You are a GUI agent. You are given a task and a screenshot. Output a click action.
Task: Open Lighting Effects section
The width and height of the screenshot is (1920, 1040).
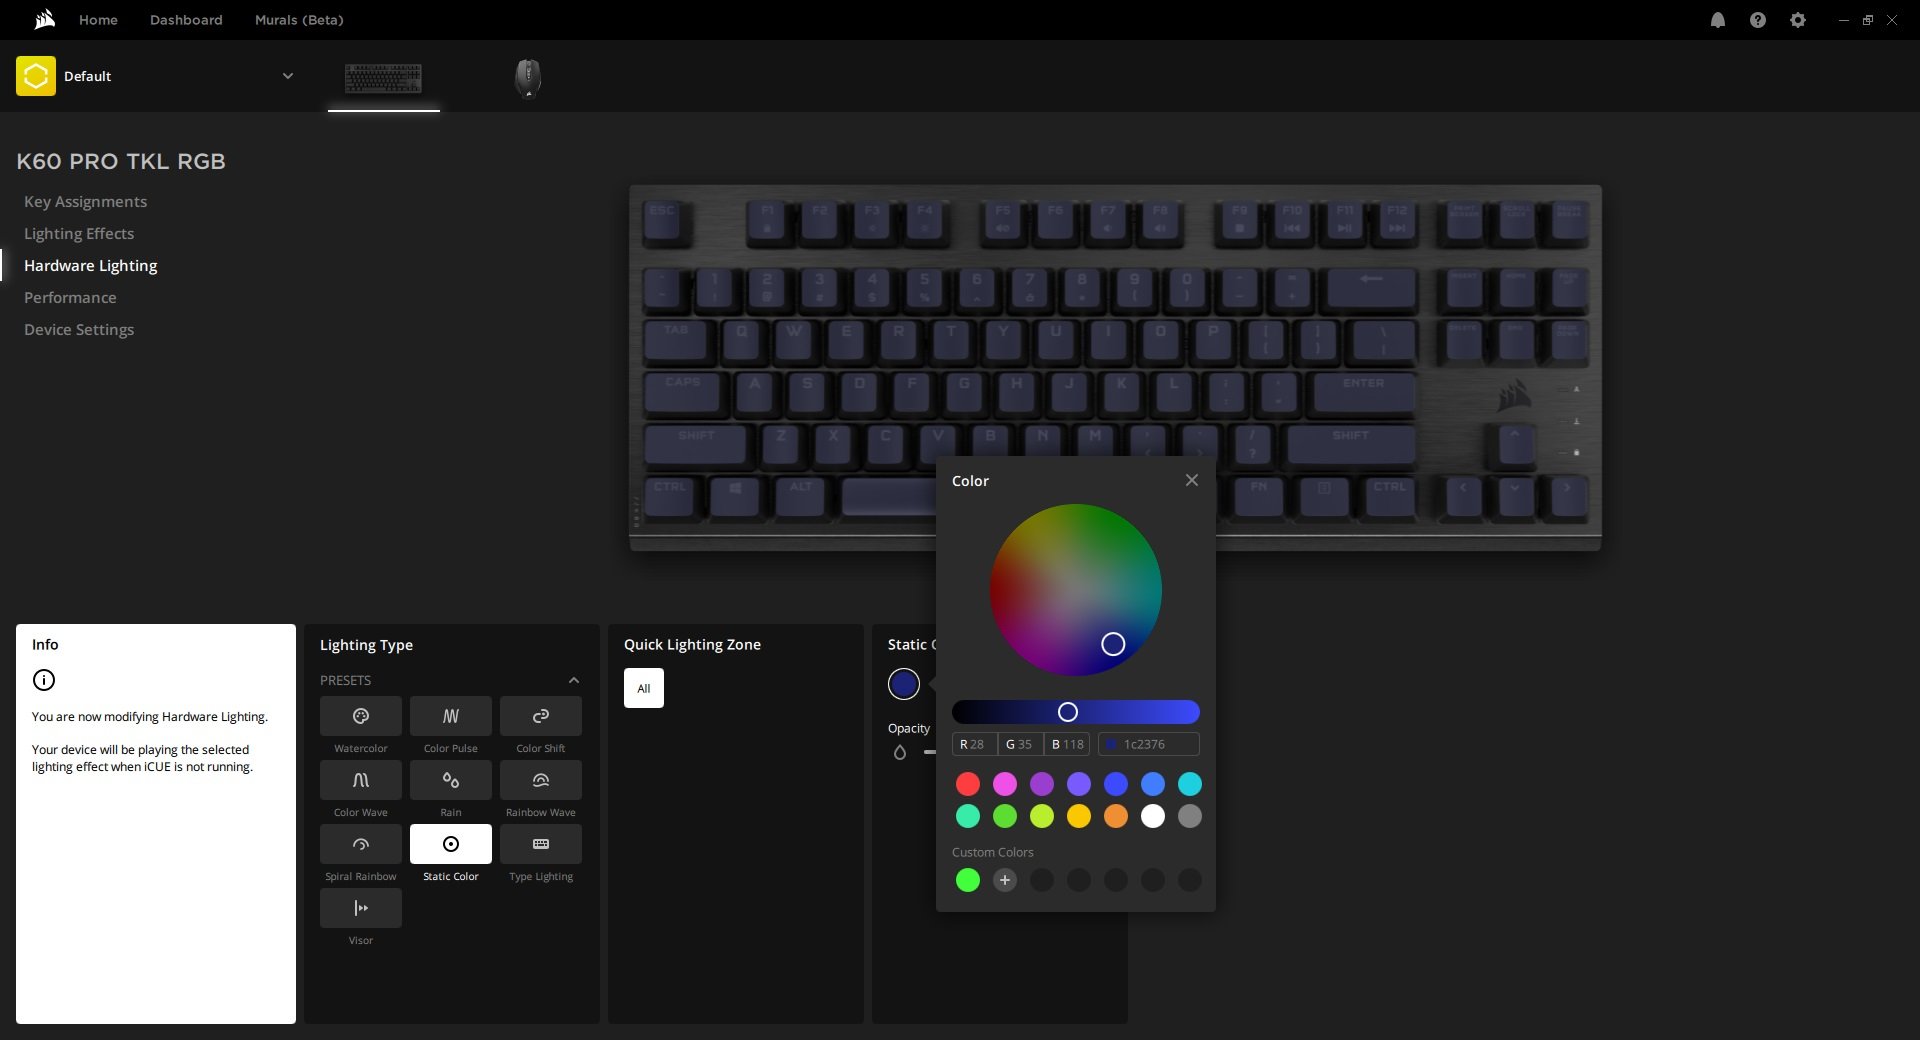click(79, 234)
